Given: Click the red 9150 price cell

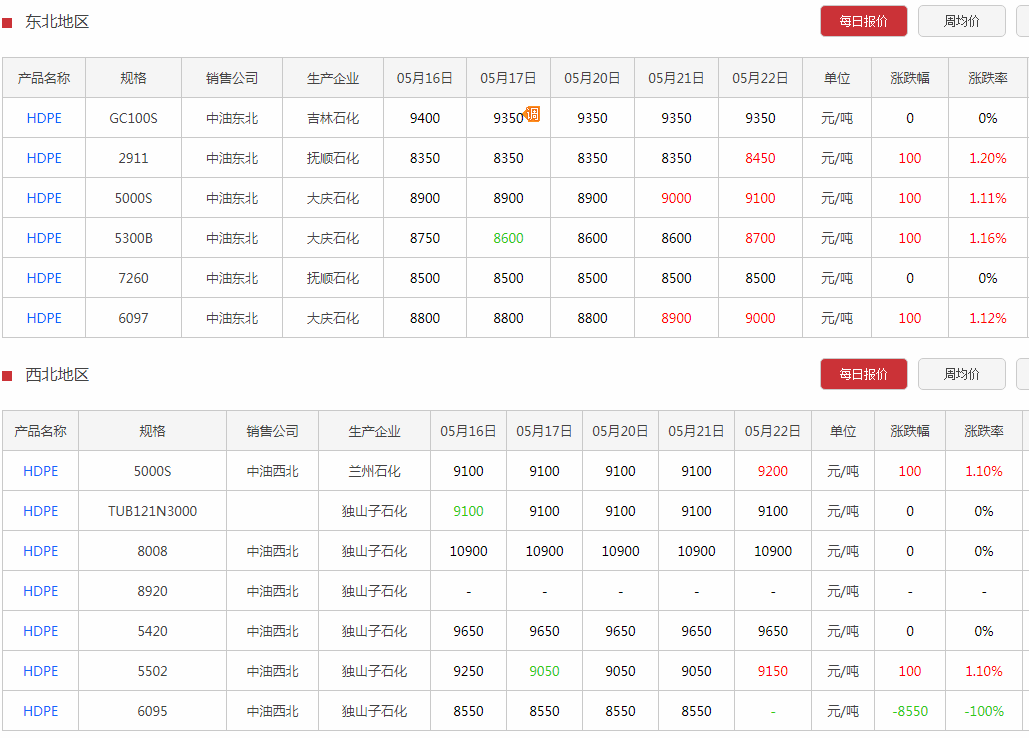Looking at the screenshot, I should click(x=773, y=671).
